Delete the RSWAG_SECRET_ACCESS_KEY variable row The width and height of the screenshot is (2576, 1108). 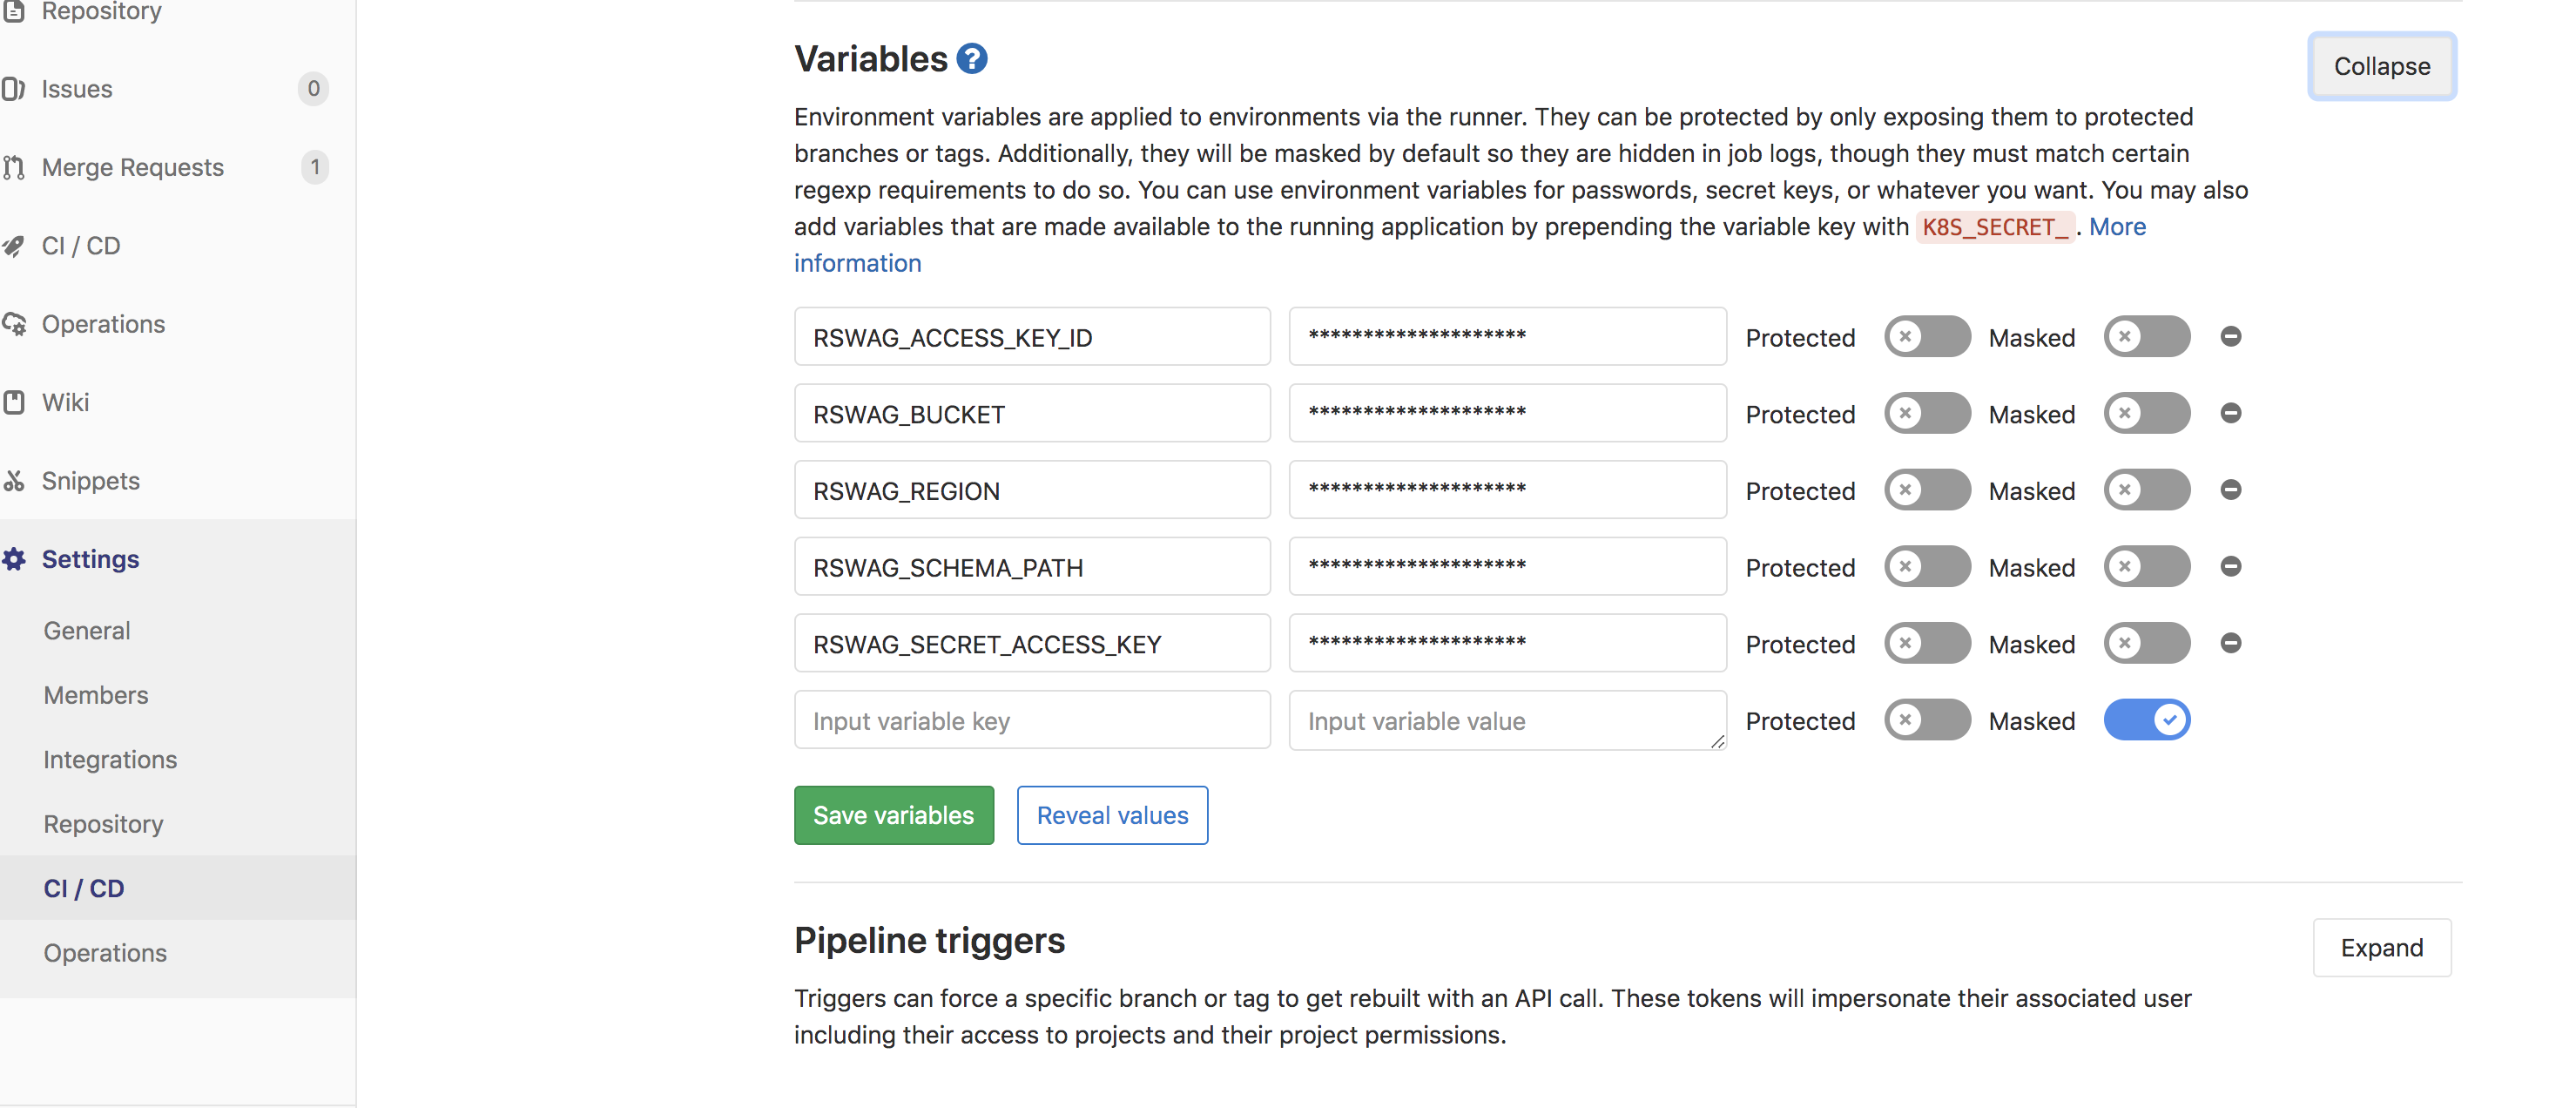[2230, 643]
